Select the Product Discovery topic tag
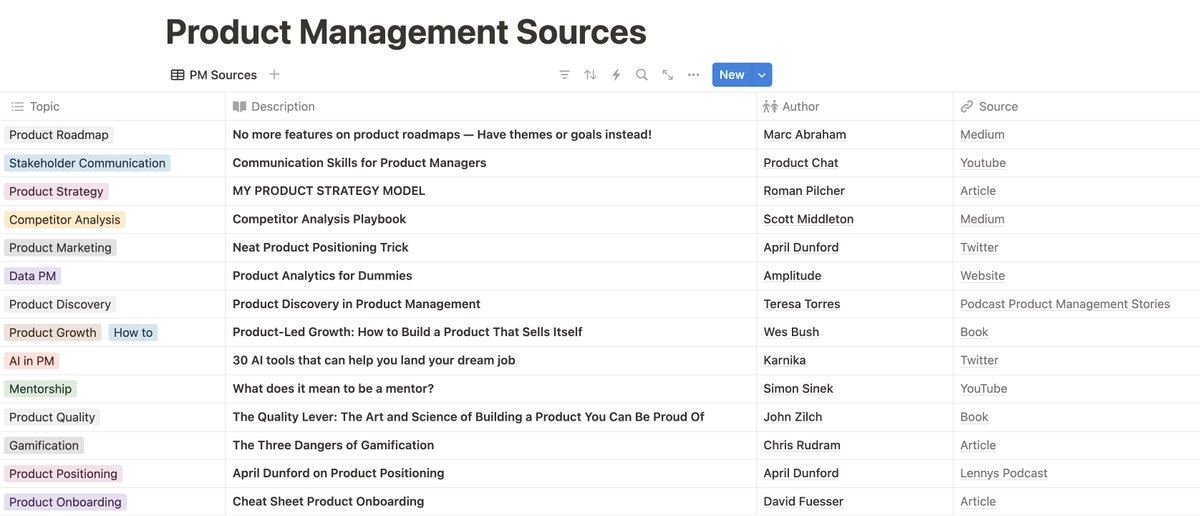 [60, 304]
